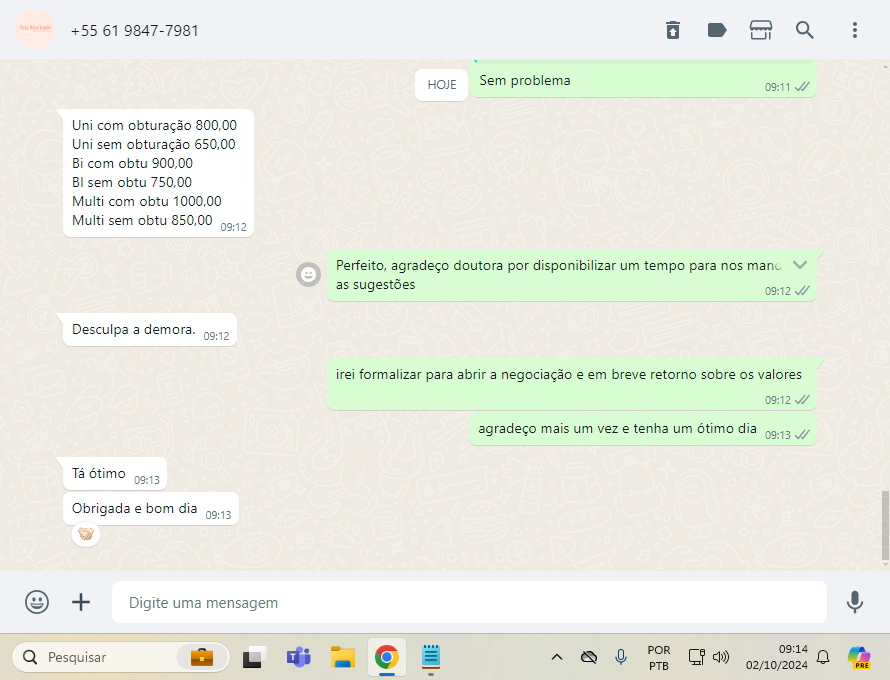This screenshot has height=680, width=890.
Task: Open Microsoft Teams from the taskbar
Action: tap(299, 657)
